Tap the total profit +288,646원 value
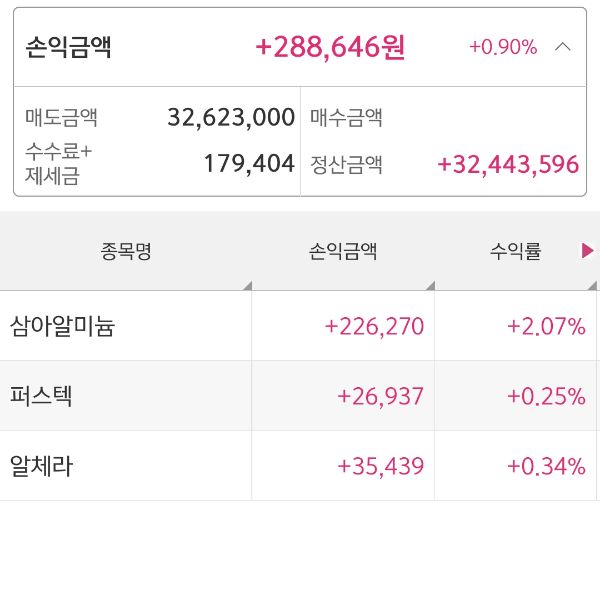600x600 pixels. (x=330, y=48)
